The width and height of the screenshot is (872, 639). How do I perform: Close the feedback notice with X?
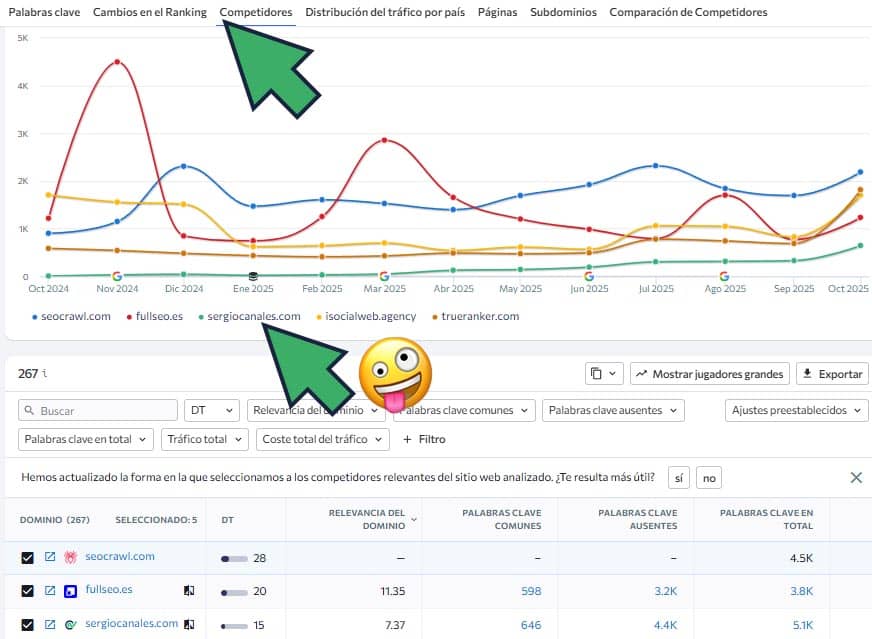click(x=856, y=478)
